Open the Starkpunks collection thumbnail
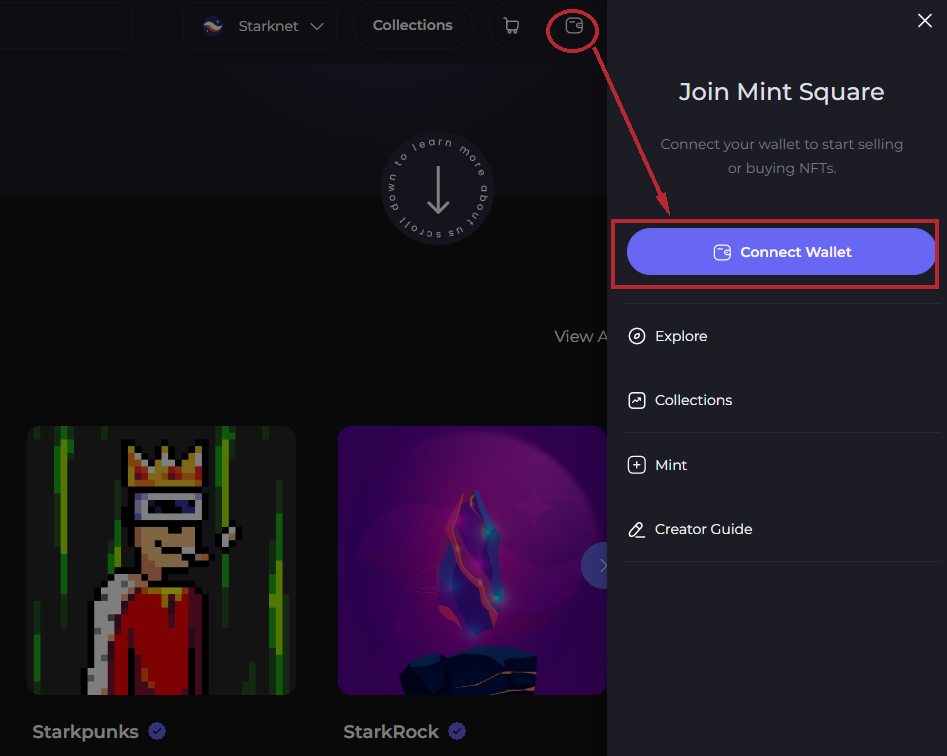 point(161,560)
